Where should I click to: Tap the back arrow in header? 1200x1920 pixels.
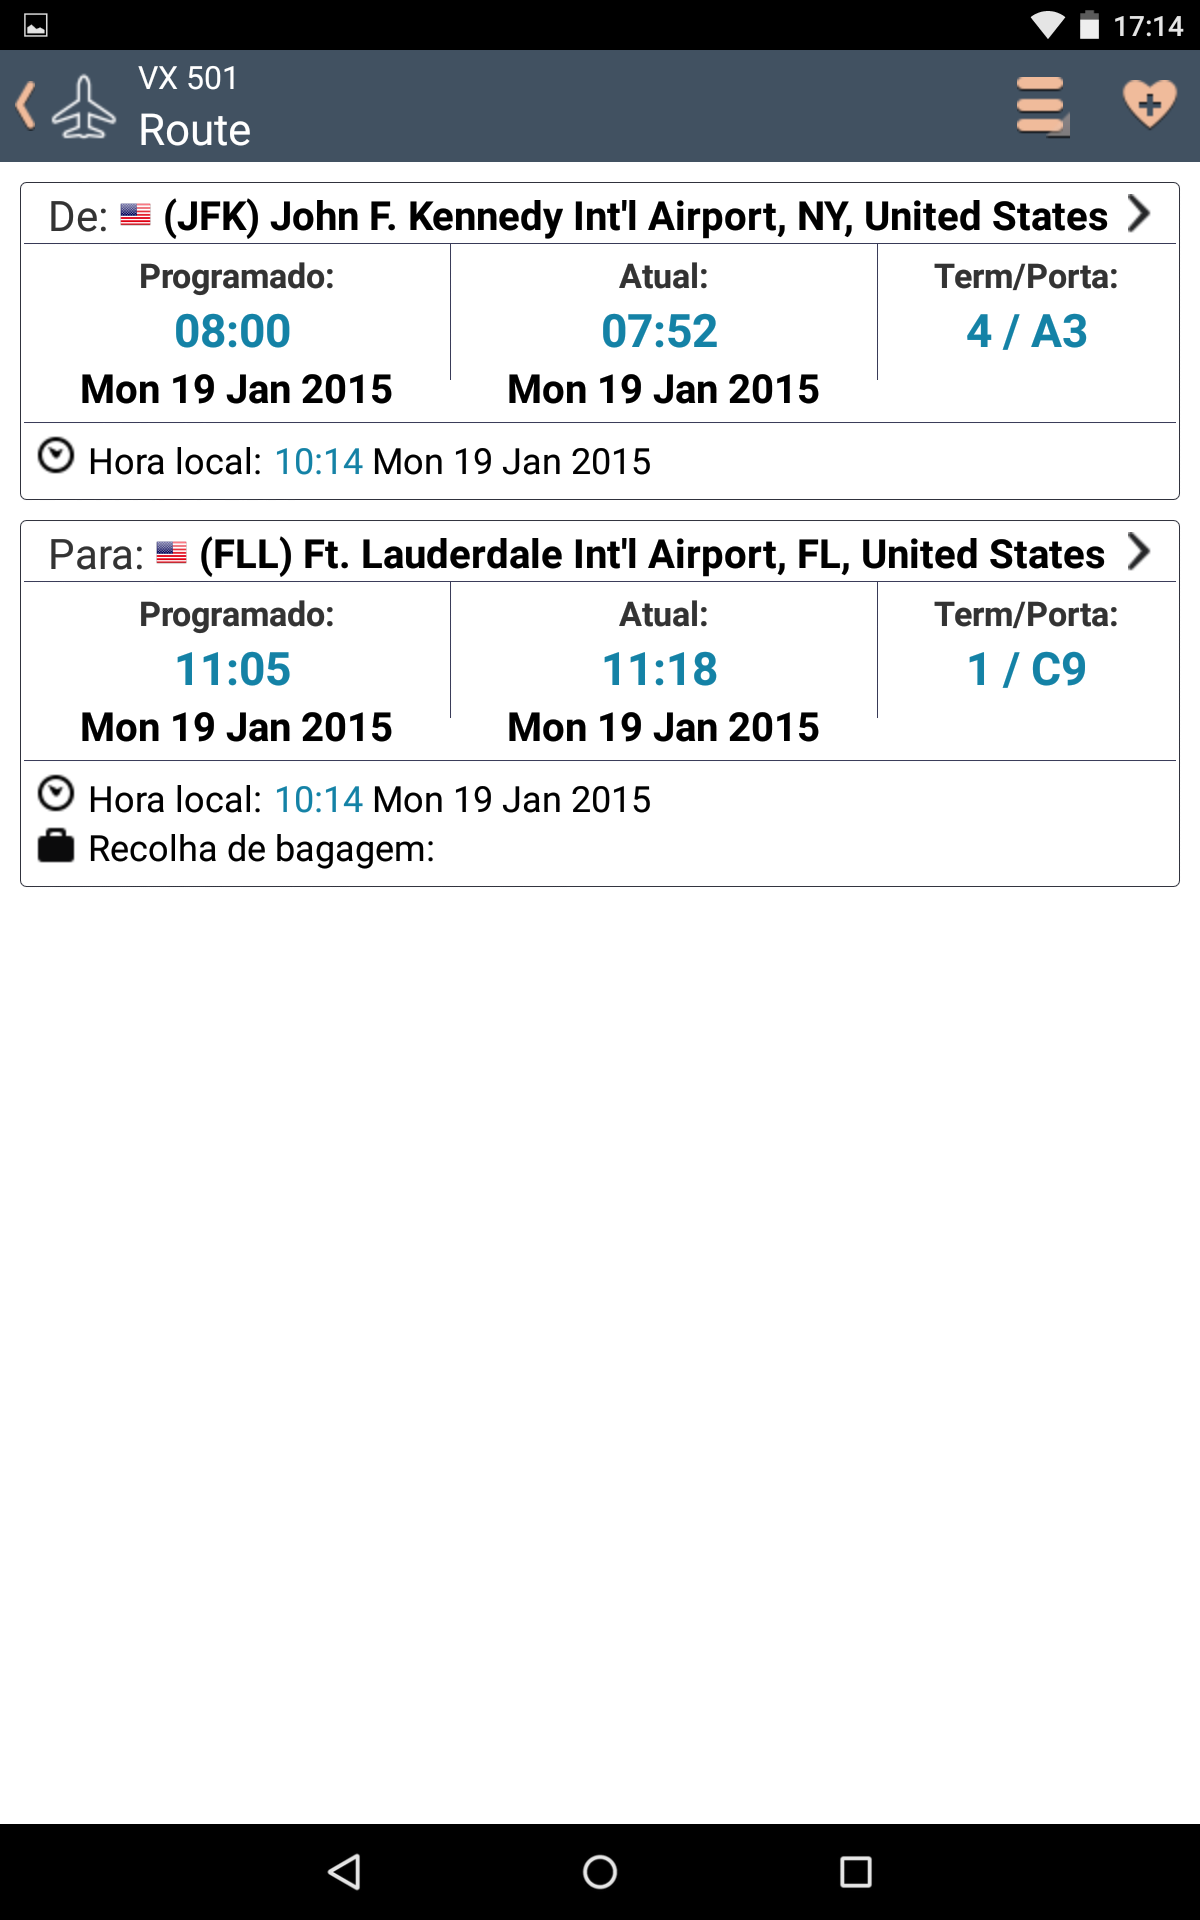click(x=26, y=106)
